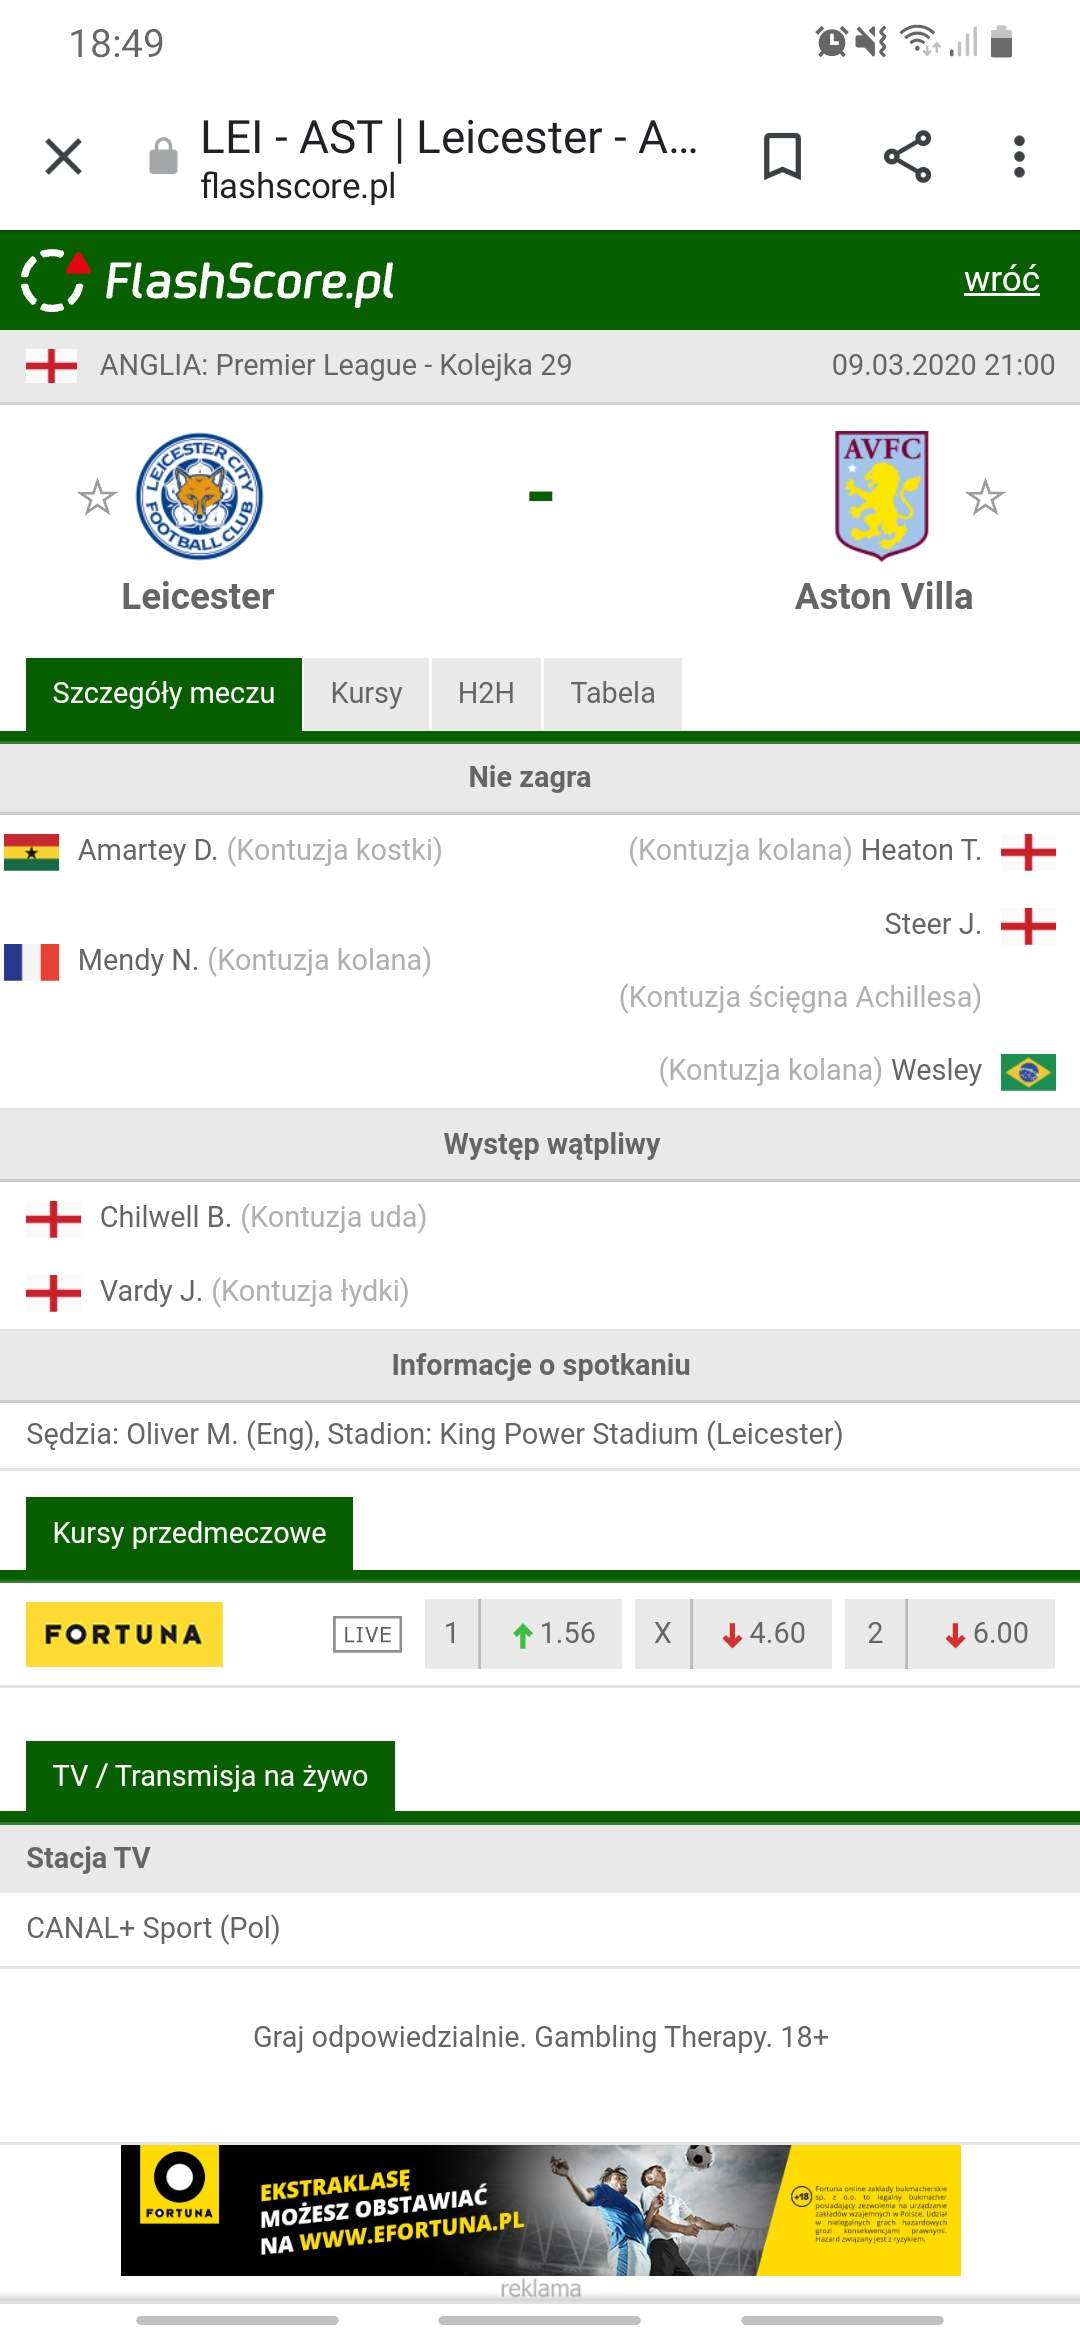Image resolution: width=1080 pixels, height=2340 pixels.
Task: Toggle favorite star for Aston Villa
Action: tap(985, 497)
